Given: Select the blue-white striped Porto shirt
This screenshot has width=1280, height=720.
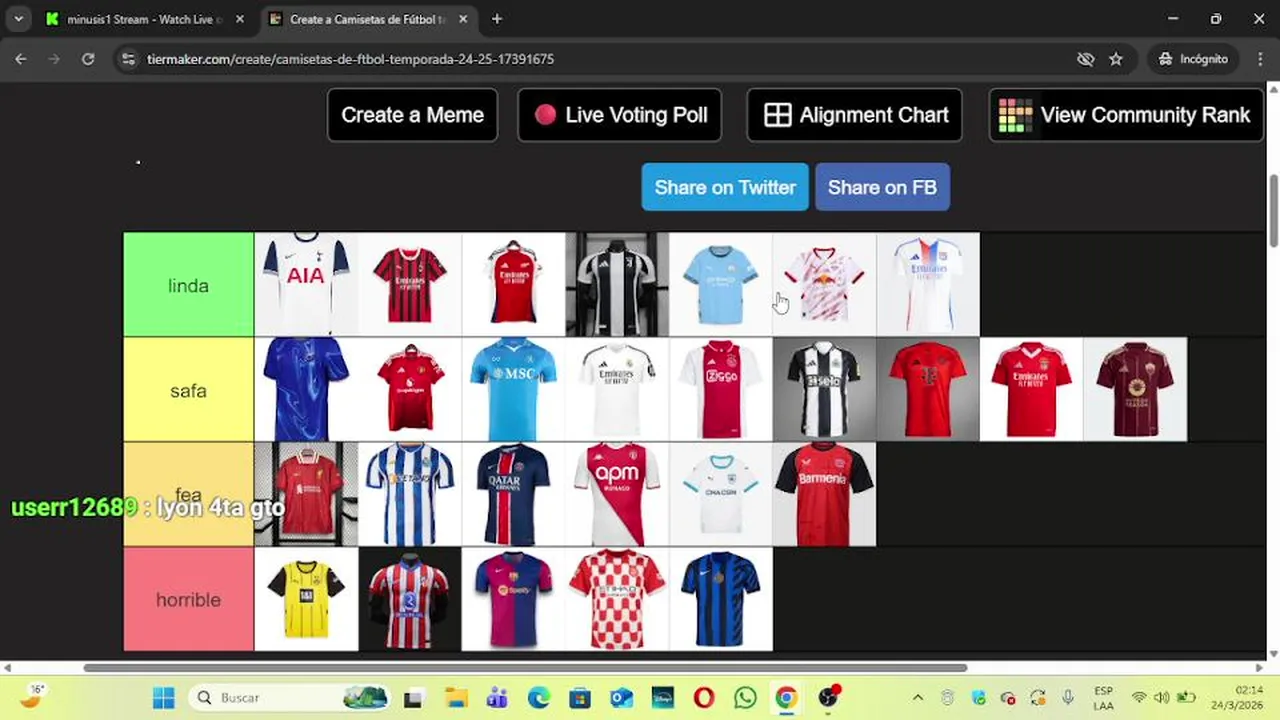Looking at the screenshot, I should click(x=410, y=494).
